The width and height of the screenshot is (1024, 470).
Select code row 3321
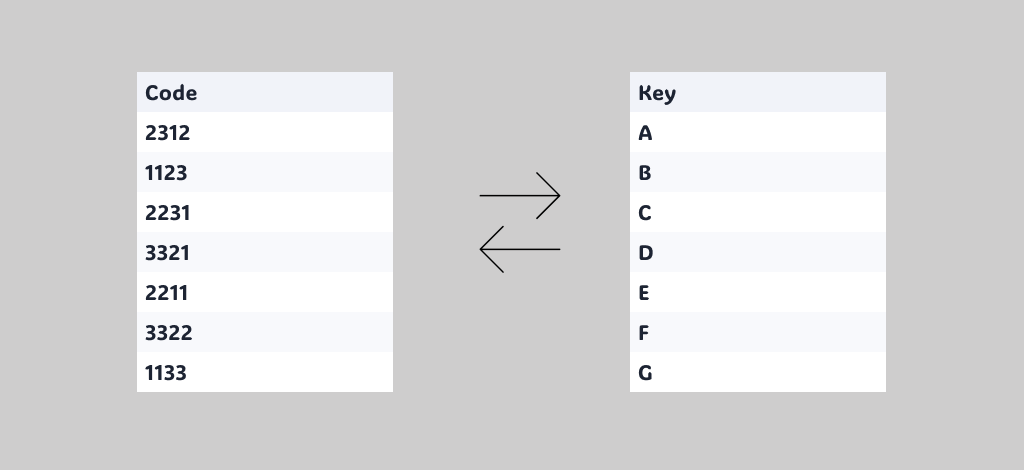tap(264, 252)
